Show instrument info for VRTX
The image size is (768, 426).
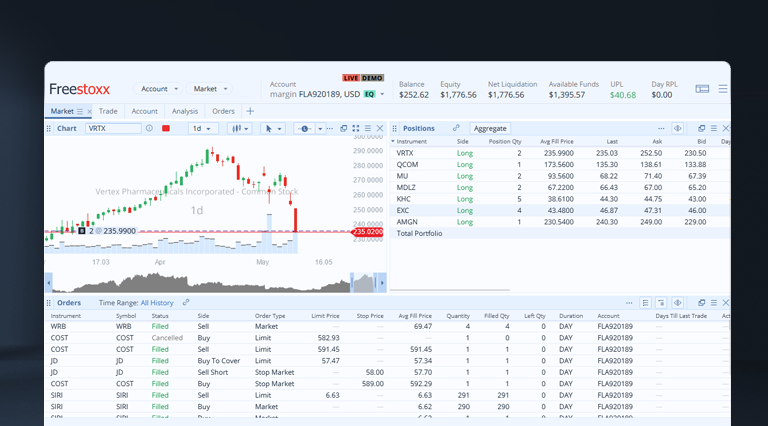(149, 128)
